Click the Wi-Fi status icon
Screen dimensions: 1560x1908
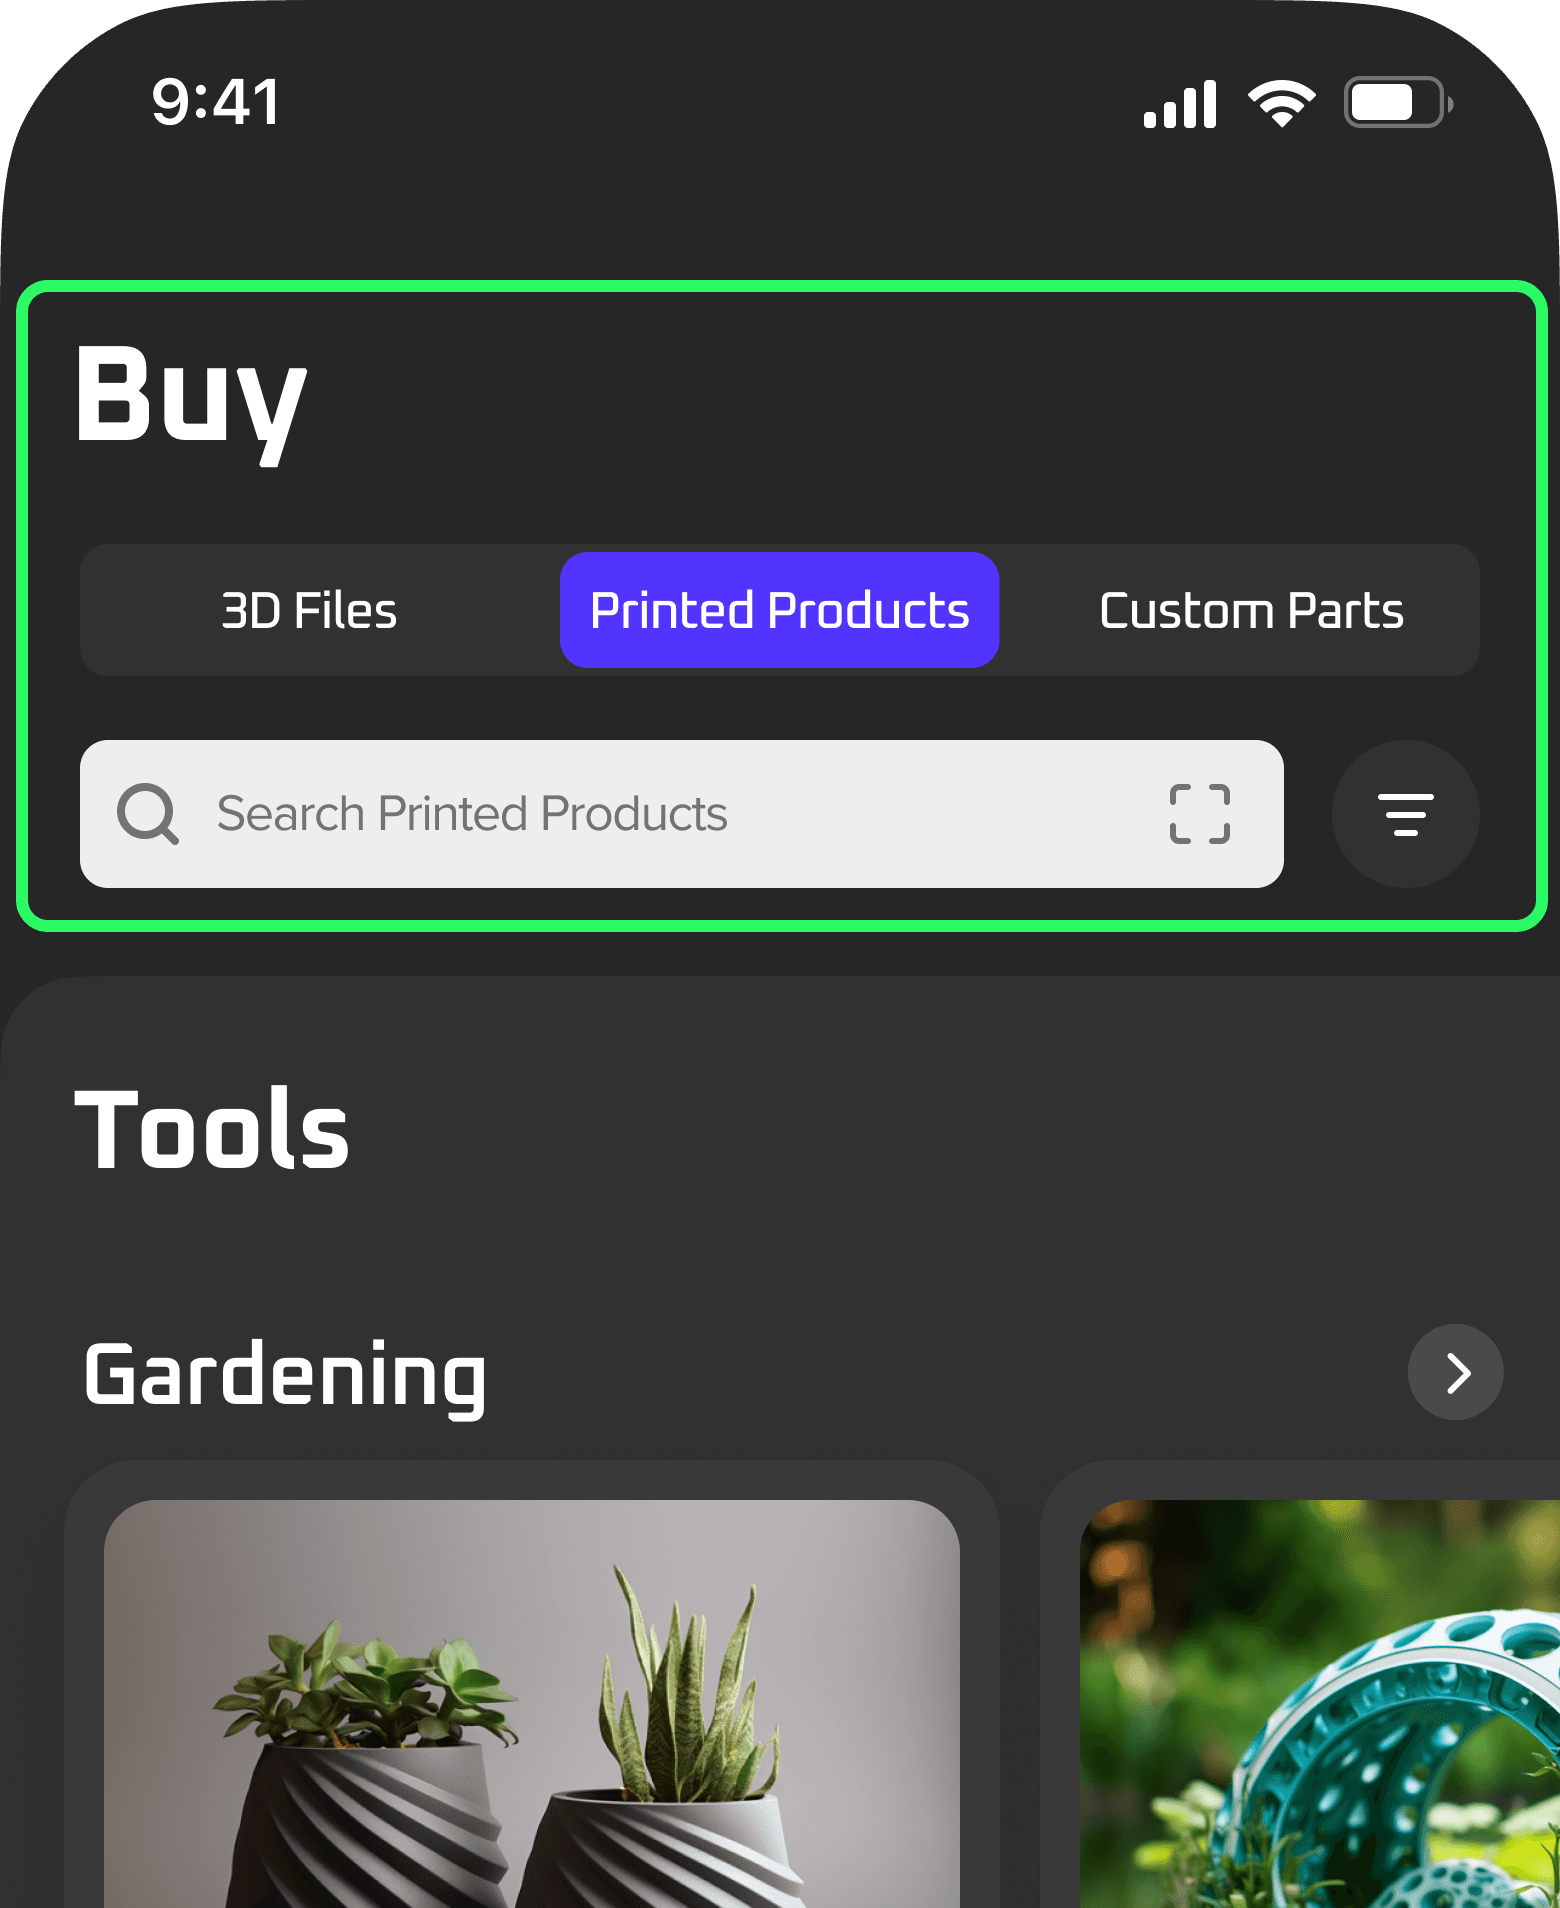click(1281, 103)
